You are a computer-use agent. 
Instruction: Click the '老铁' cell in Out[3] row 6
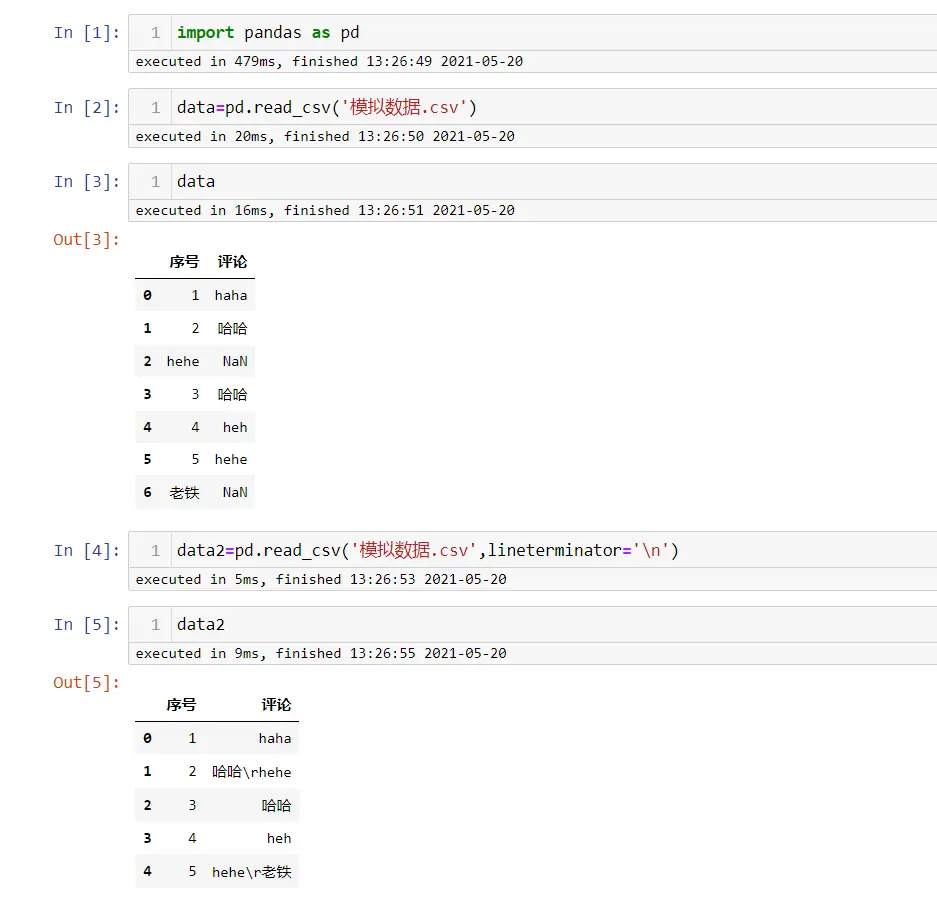pyautogui.click(x=184, y=493)
